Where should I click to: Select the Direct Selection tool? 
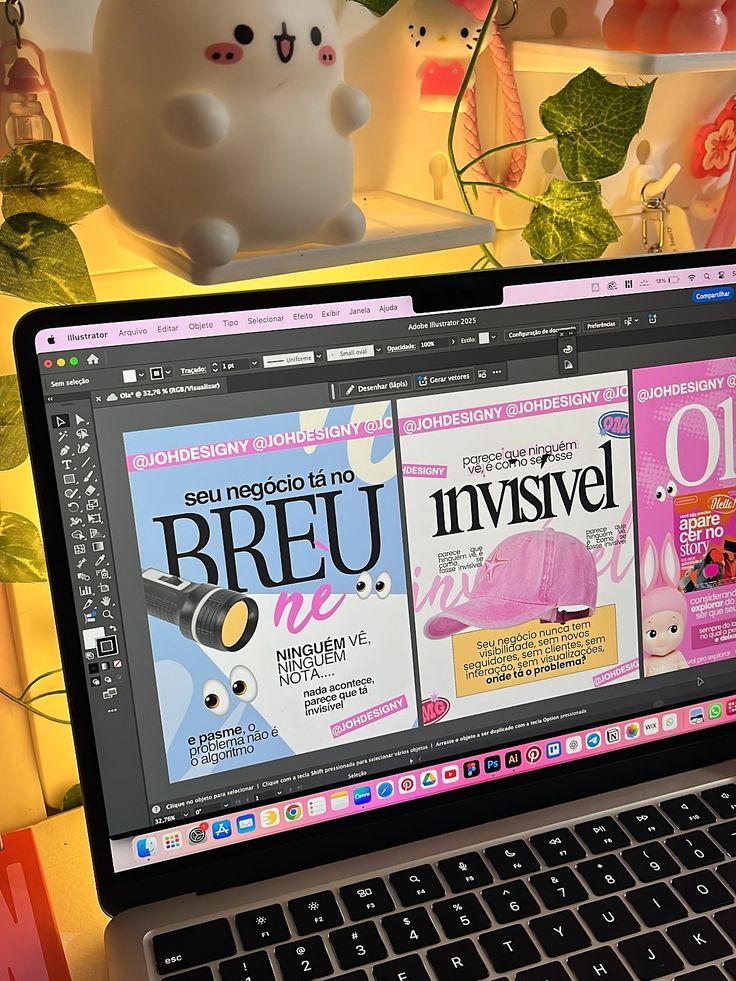[x=80, y=420]
